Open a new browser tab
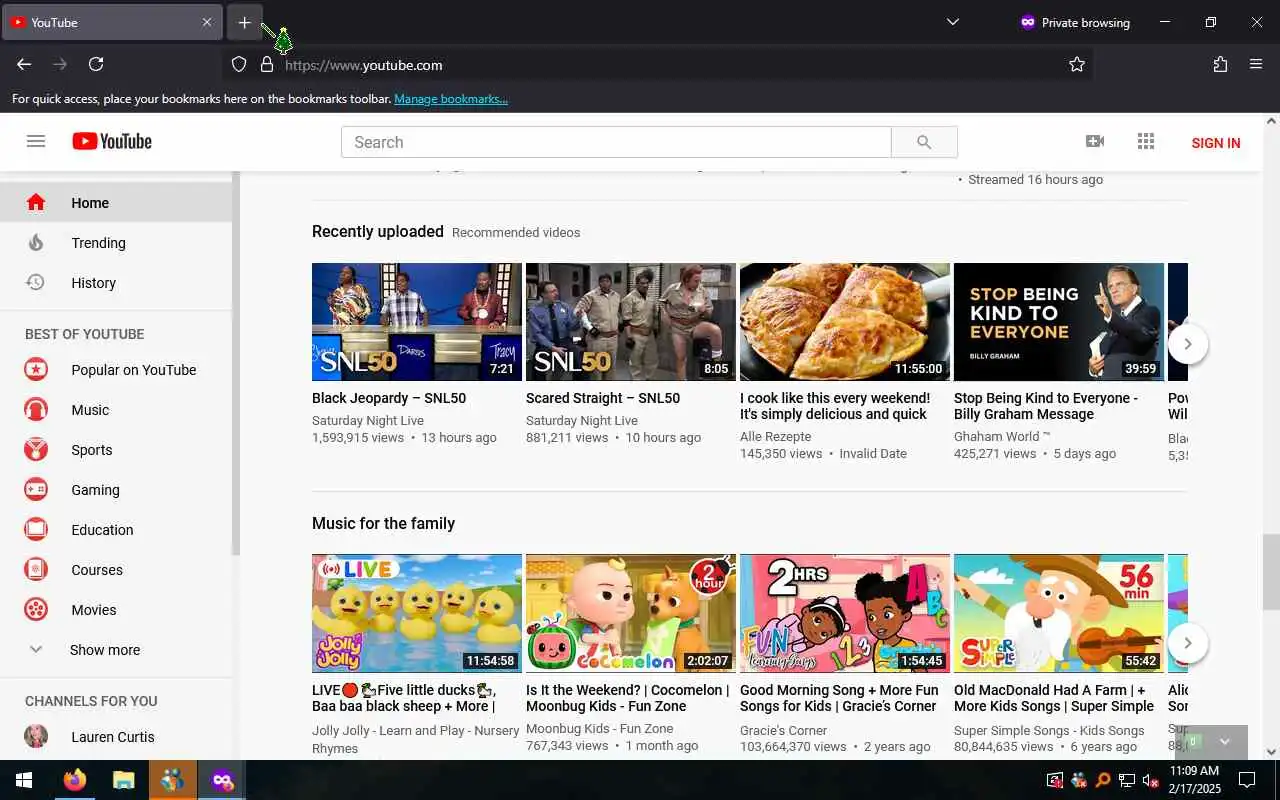This screenshot has height=800, width=1280. (245, 22)
